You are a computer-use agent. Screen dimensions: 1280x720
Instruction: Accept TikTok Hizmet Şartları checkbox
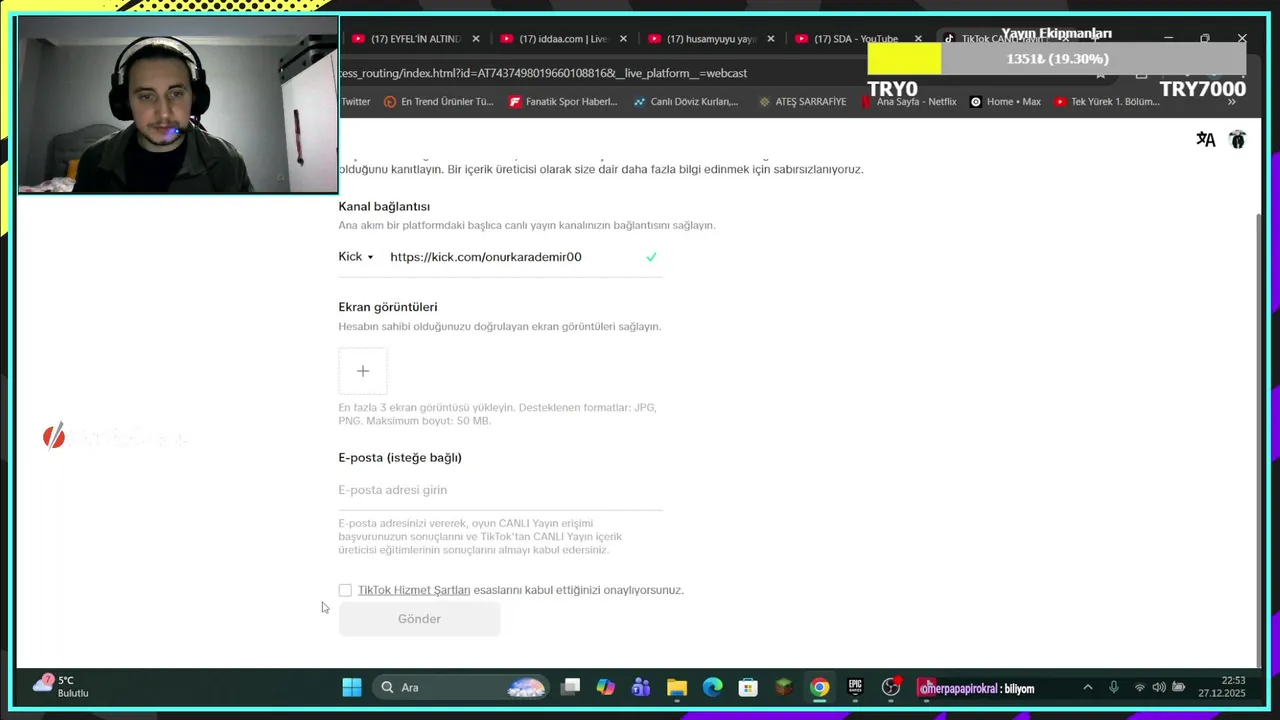coord(345,590)
